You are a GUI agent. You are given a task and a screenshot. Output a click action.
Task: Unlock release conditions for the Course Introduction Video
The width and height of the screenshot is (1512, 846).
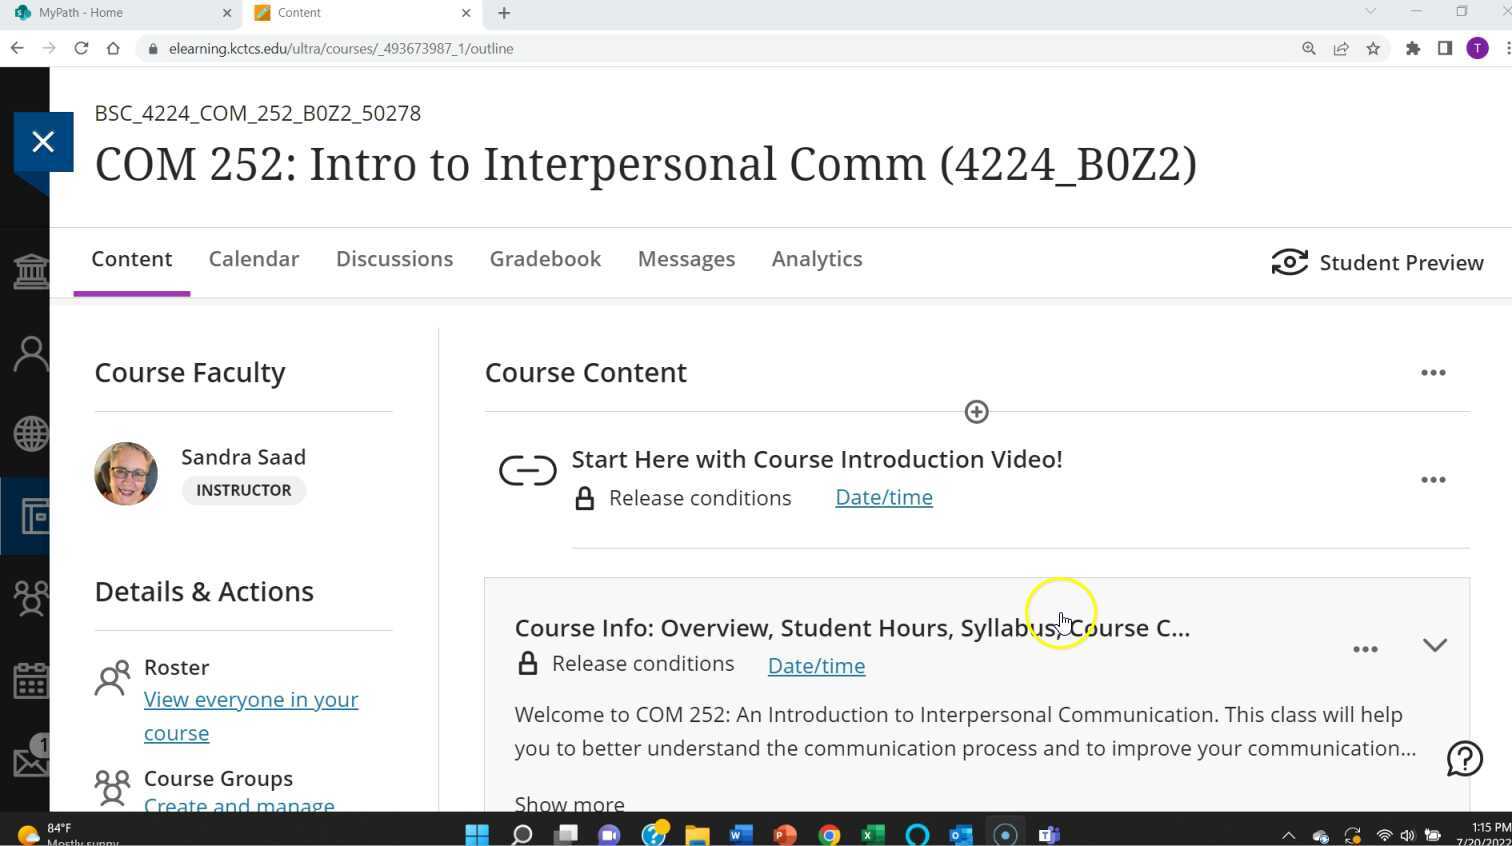tap(585, 497)
